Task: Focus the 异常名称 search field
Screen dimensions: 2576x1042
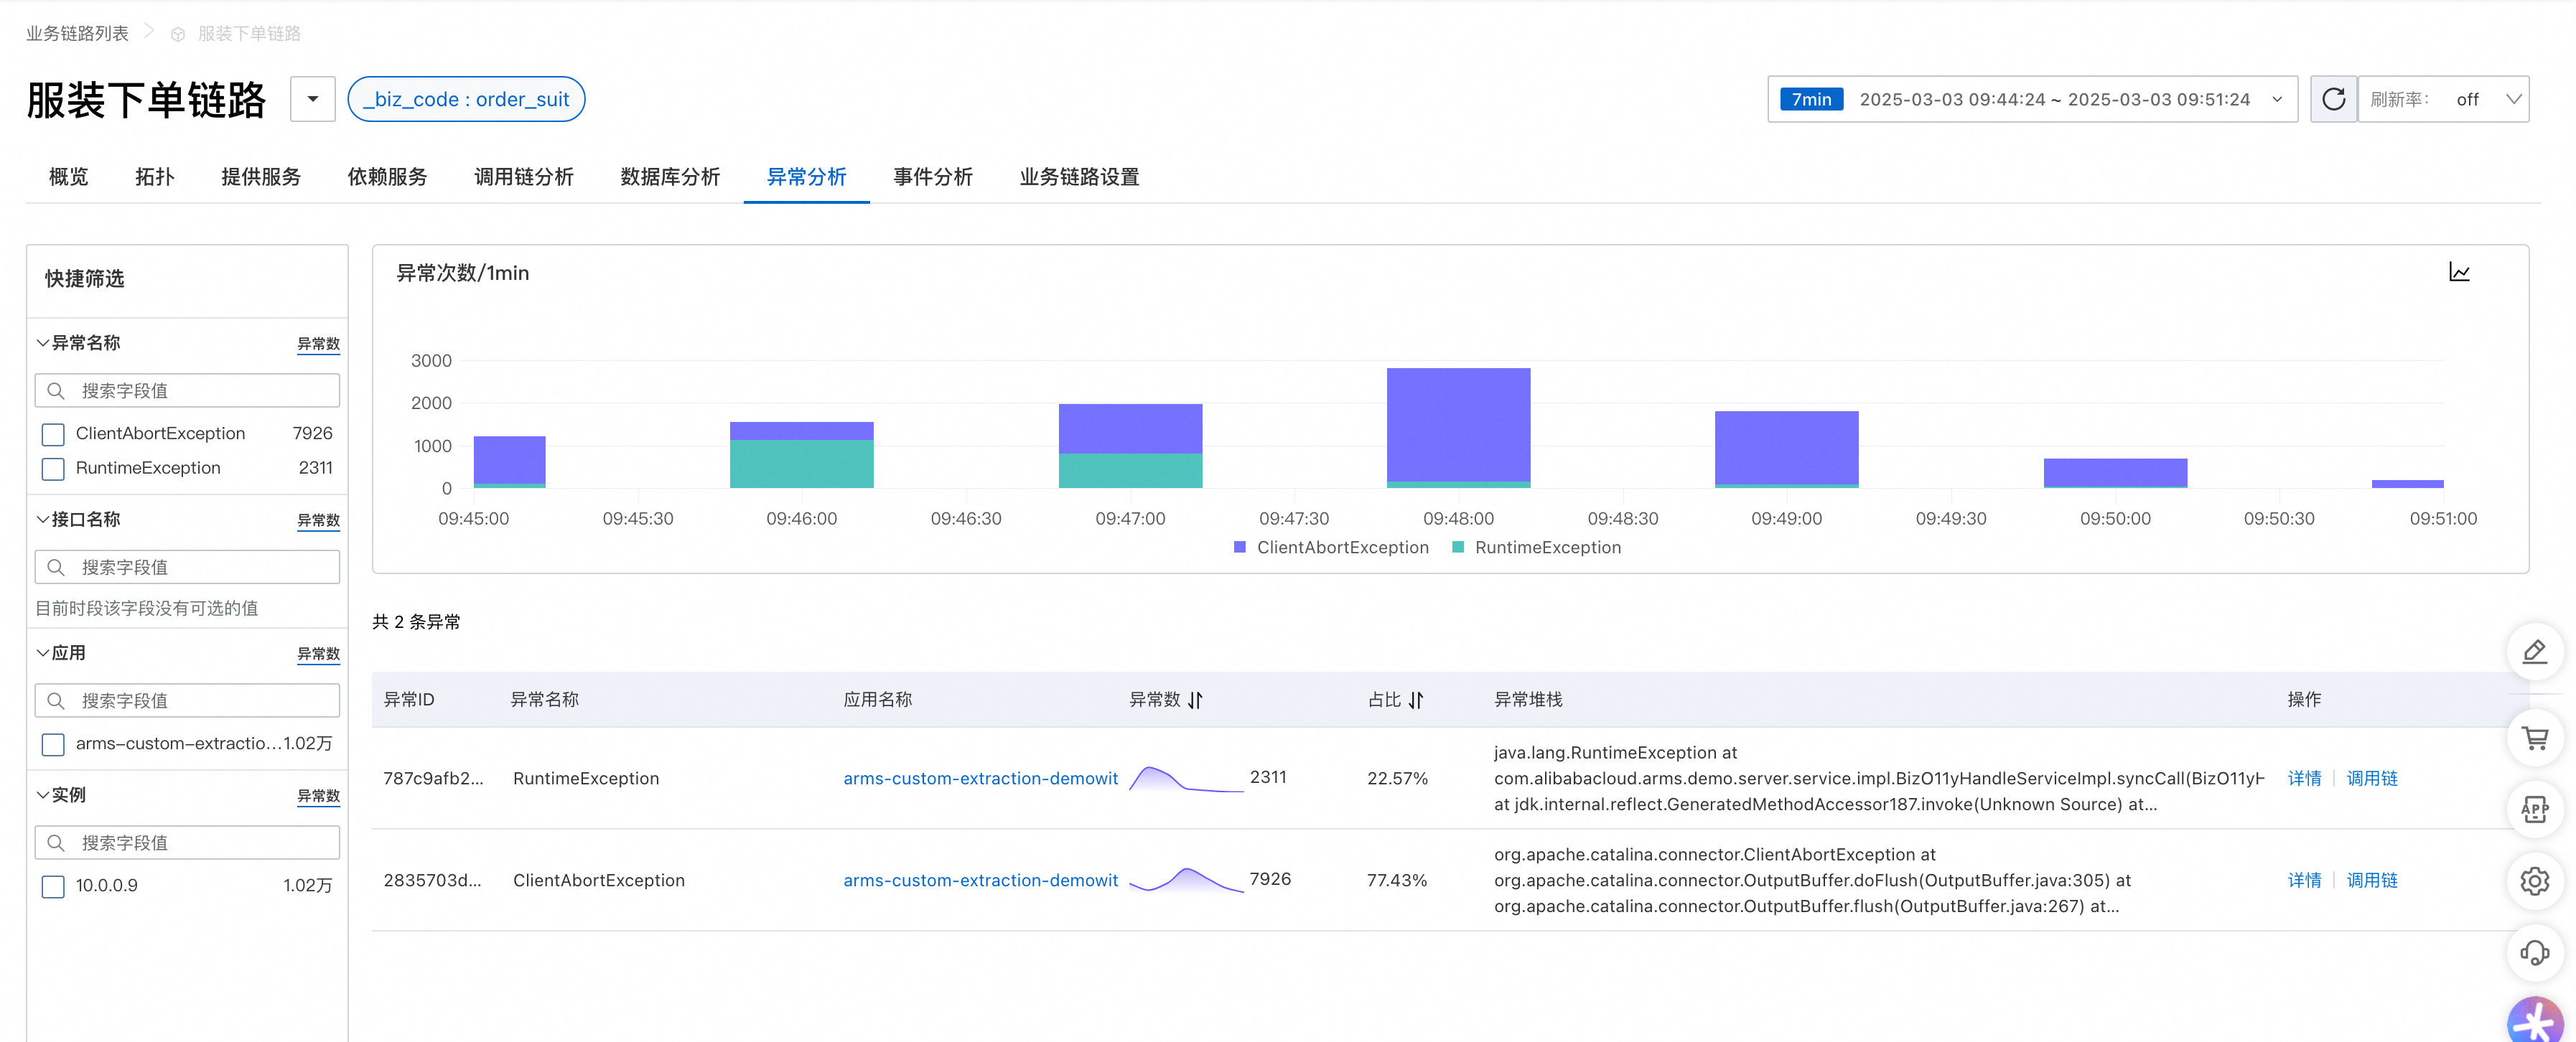Action: 187,391
